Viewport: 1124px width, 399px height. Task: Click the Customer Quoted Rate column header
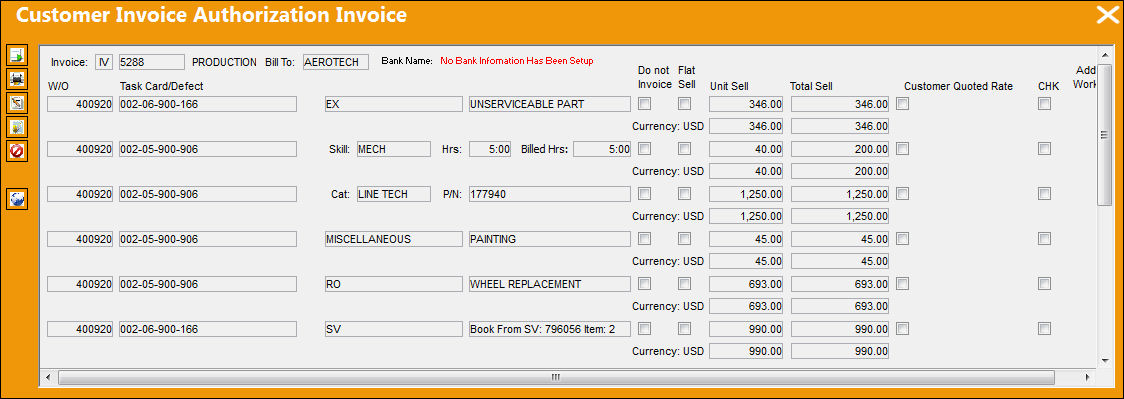pyautogui.click(x=958, y=86)
